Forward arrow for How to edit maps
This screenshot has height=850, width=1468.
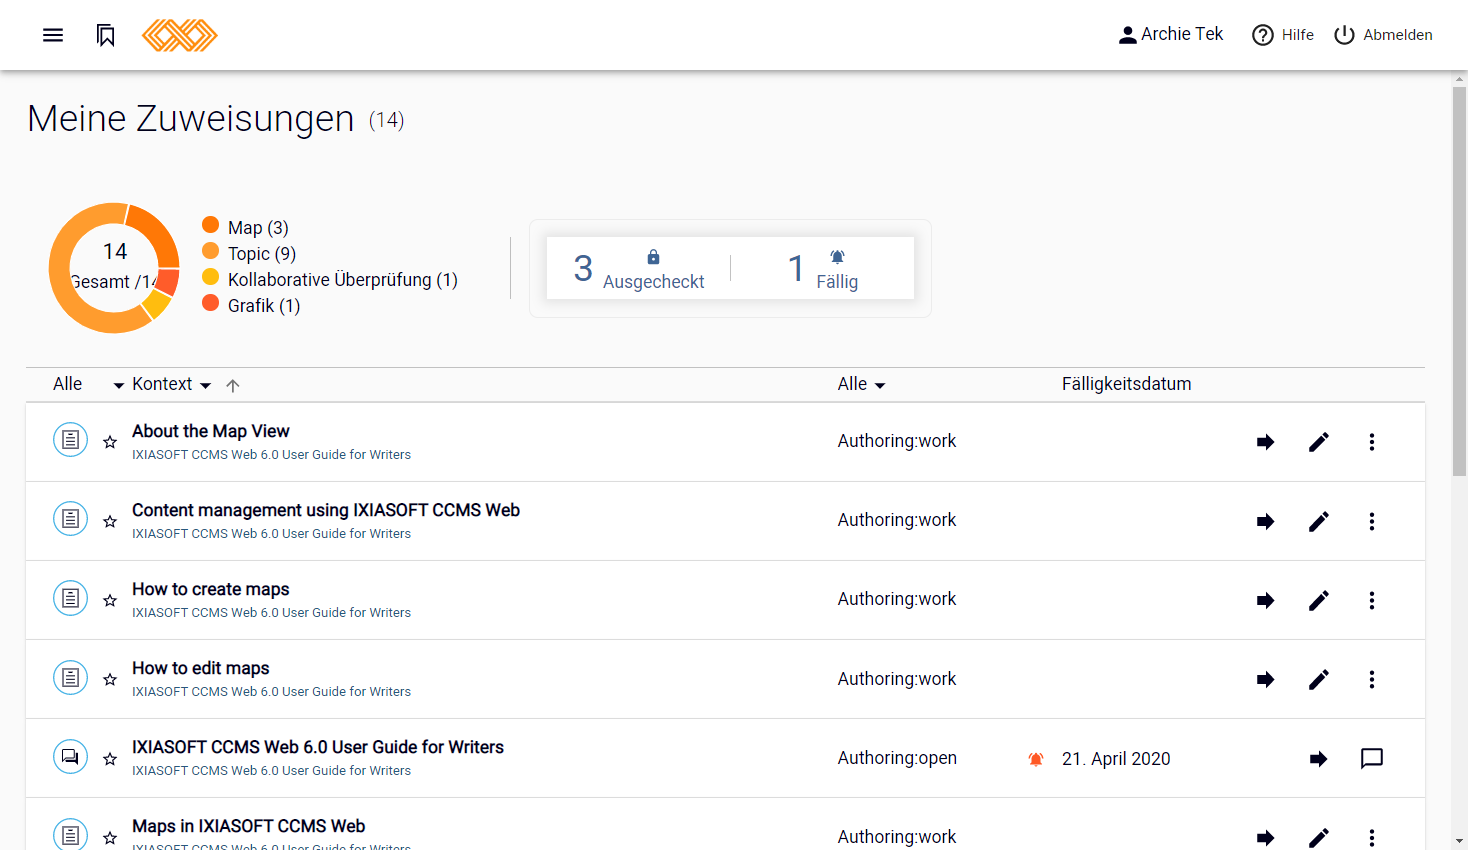pos(1265,679)
